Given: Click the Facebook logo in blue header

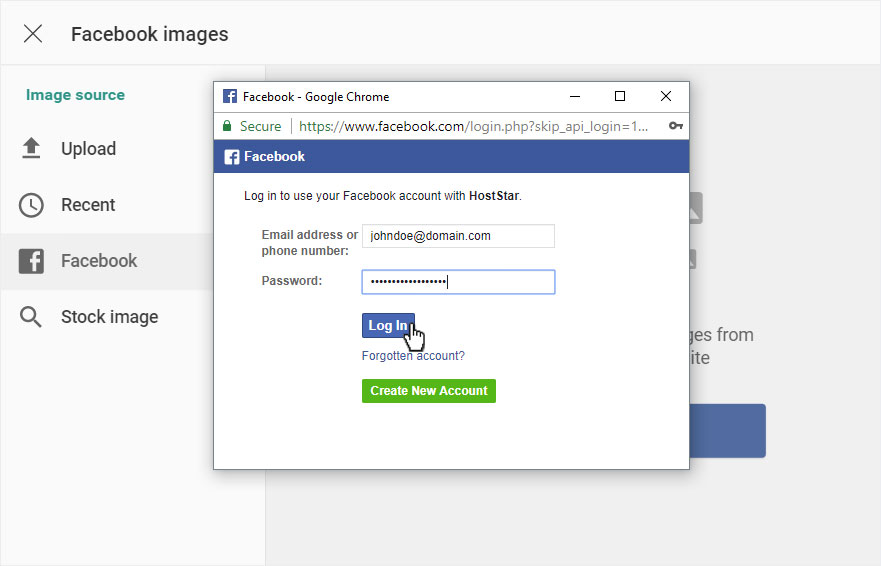Looking at the screenshot, I should 231,157.
